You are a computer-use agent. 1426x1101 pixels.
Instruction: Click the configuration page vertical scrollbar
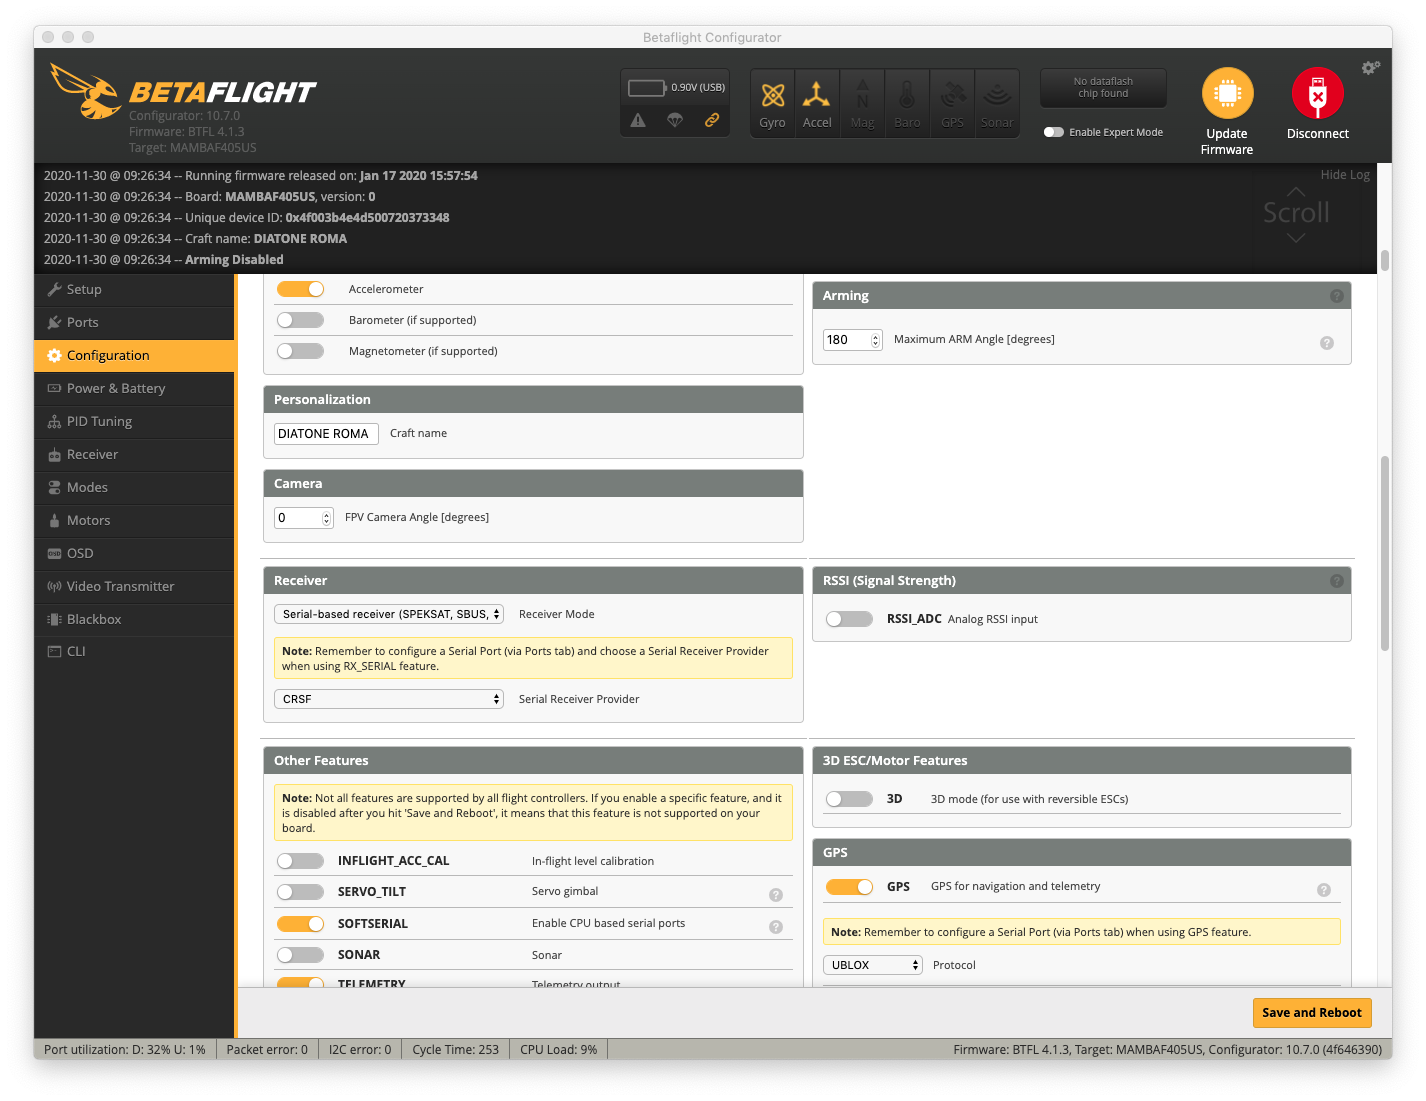1385,553
